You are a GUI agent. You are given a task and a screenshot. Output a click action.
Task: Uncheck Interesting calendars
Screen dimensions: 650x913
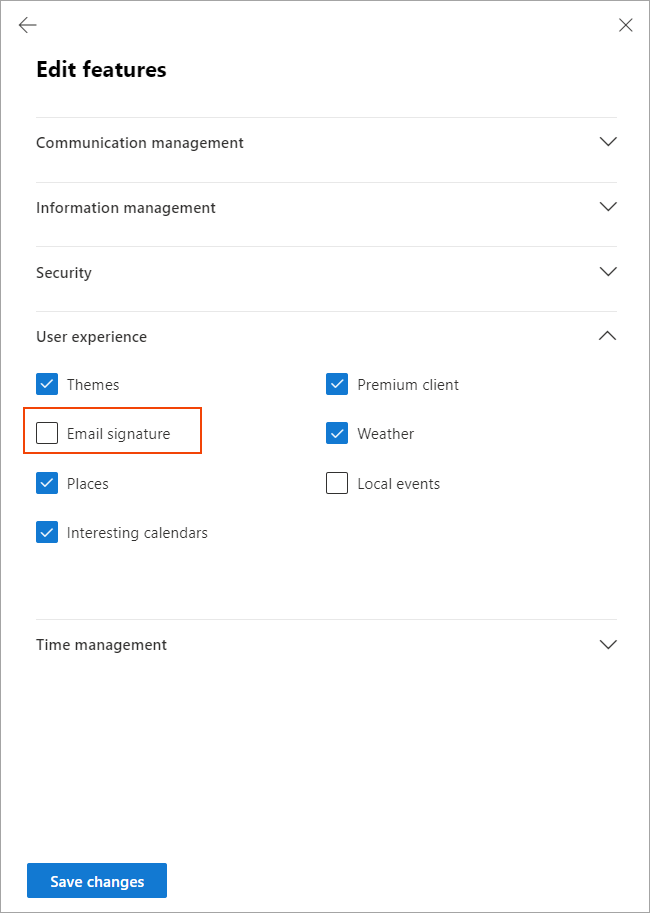[46, 532]
